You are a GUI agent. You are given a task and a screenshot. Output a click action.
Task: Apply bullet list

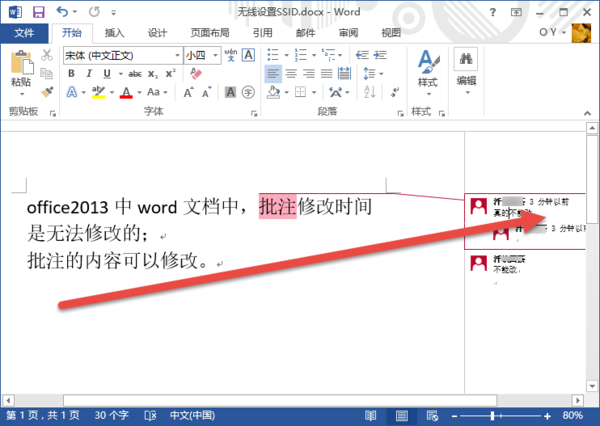point(273,55)
